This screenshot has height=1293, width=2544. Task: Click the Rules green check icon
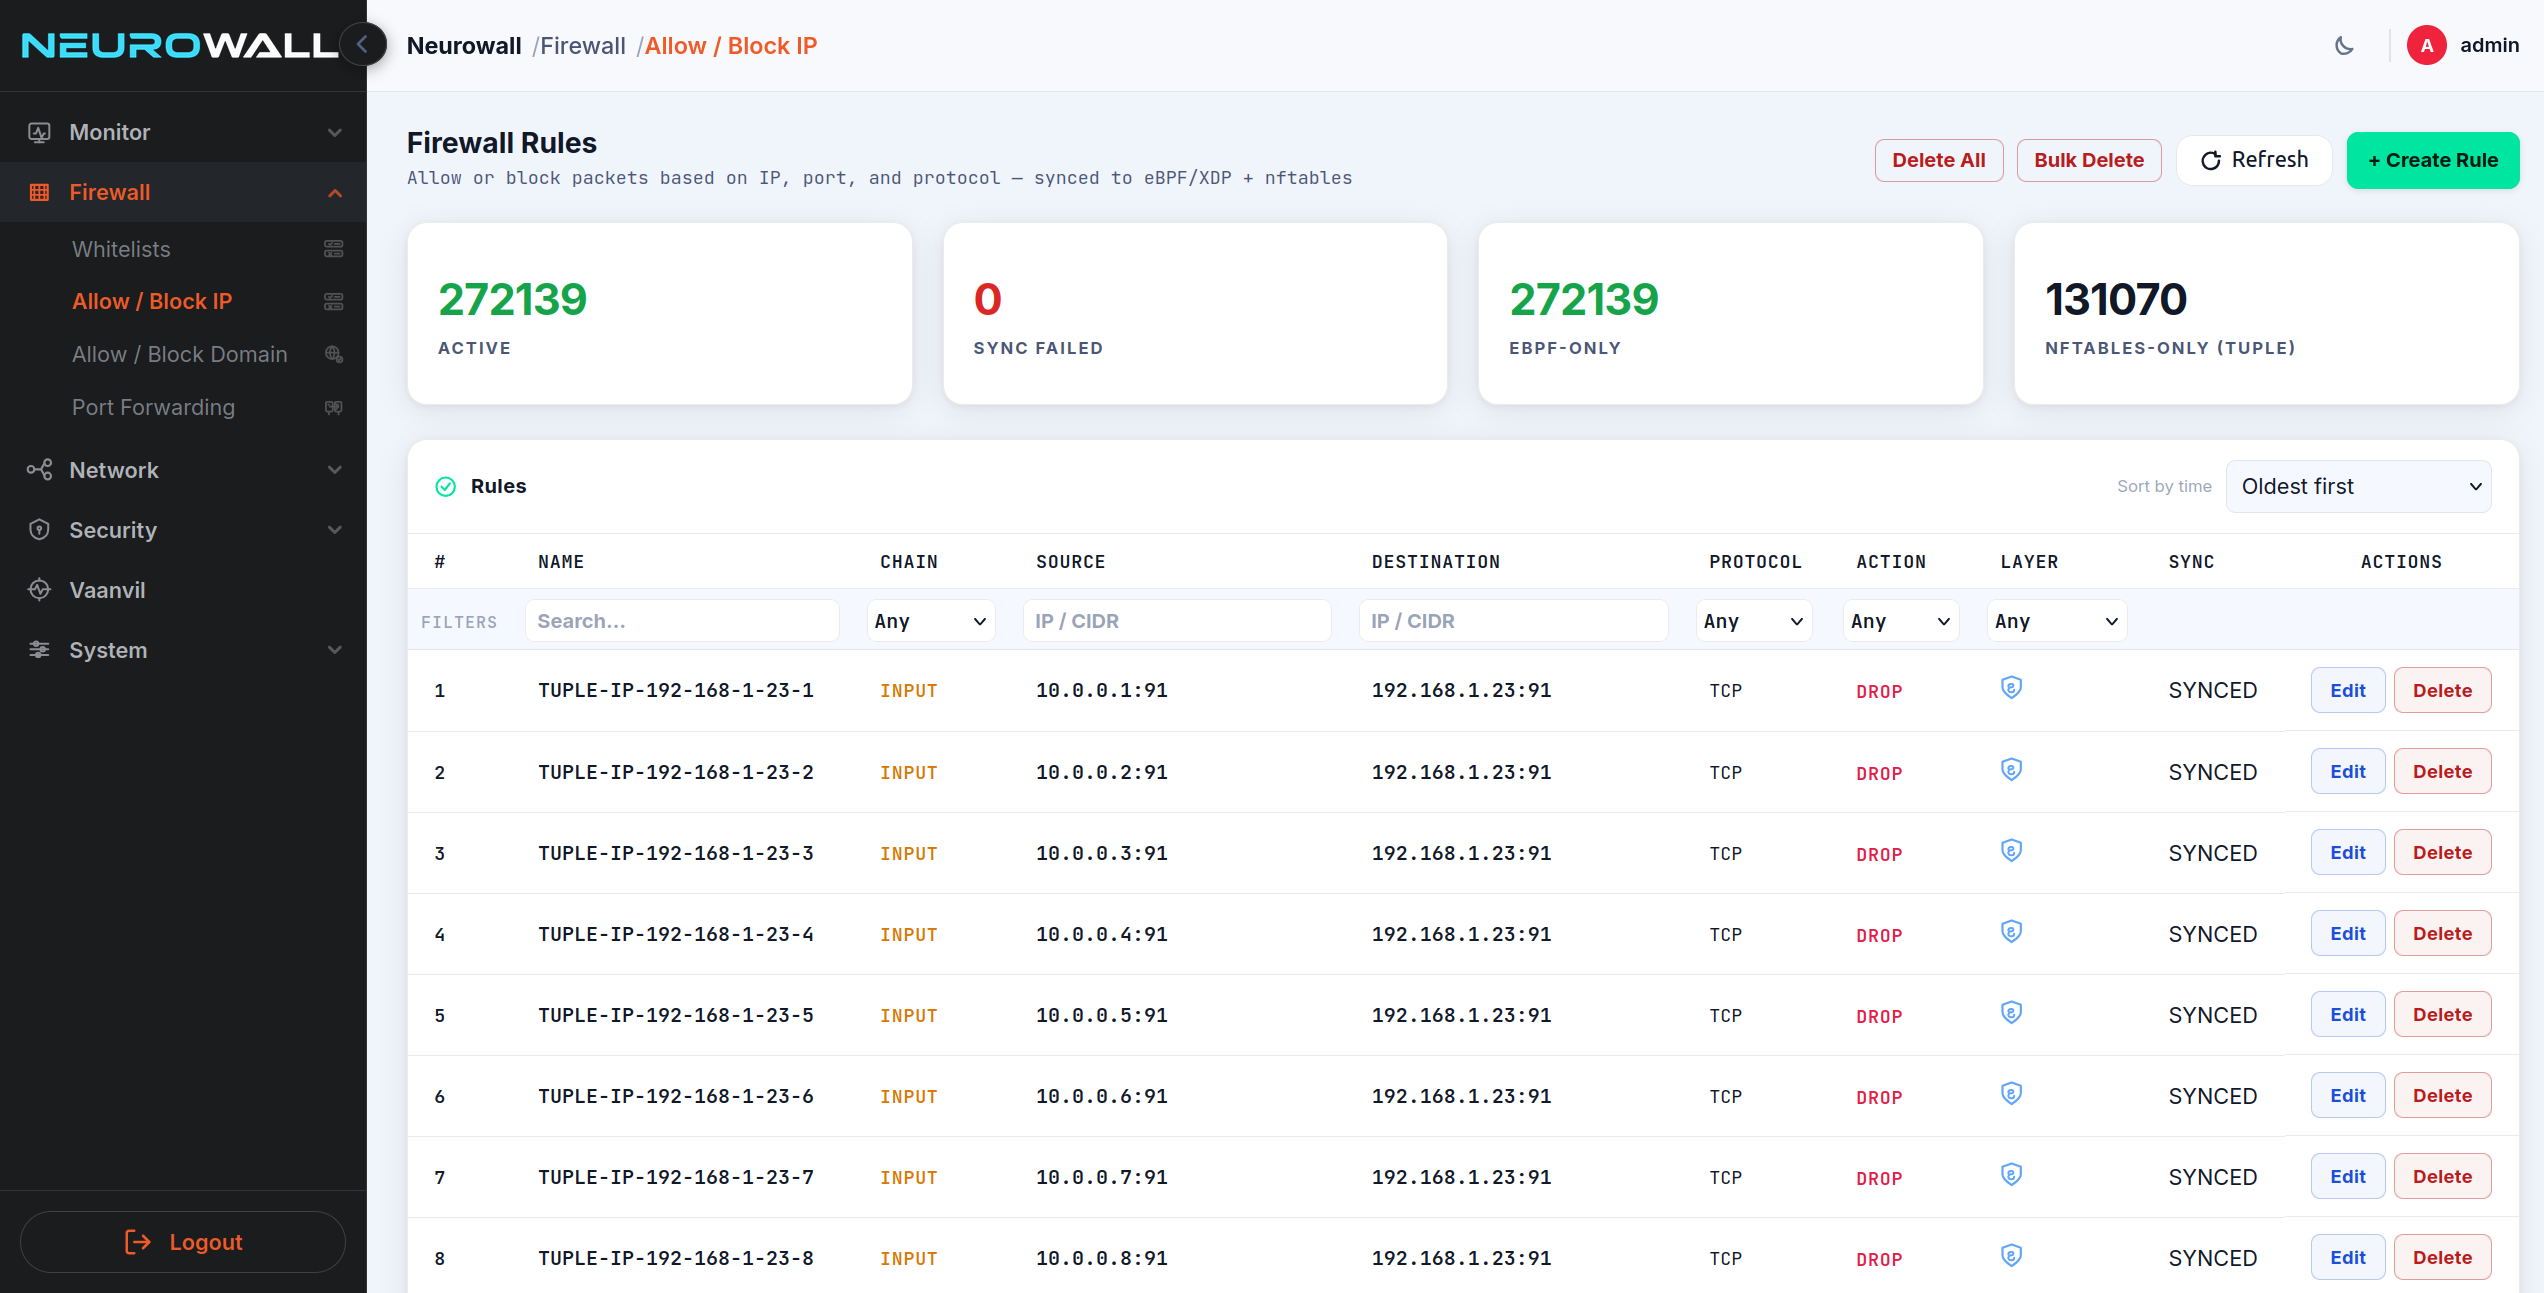pos(446,487)
